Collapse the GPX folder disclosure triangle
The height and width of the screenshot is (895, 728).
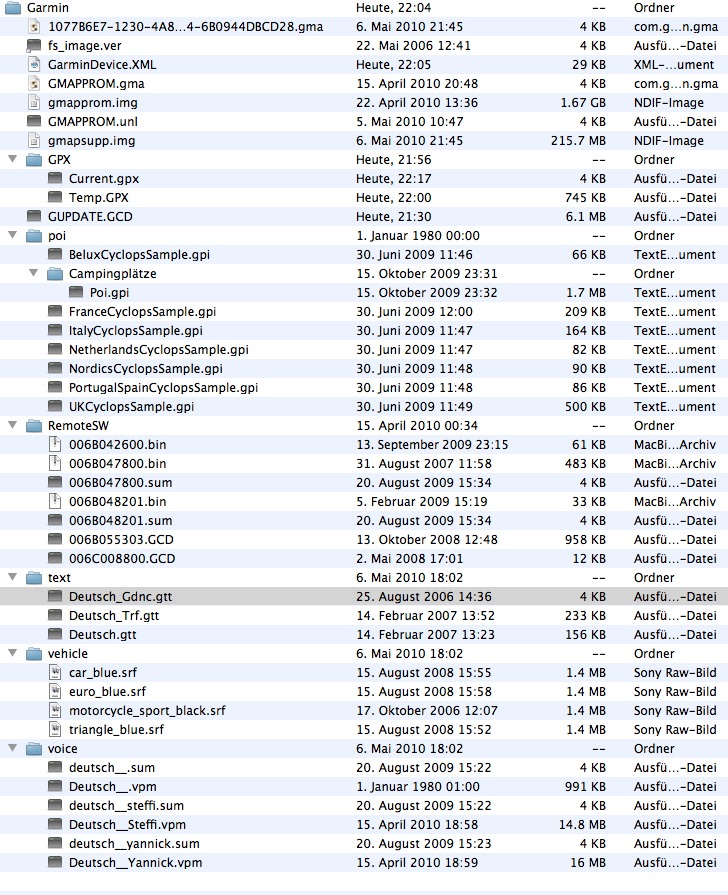(x=12, y=159)
